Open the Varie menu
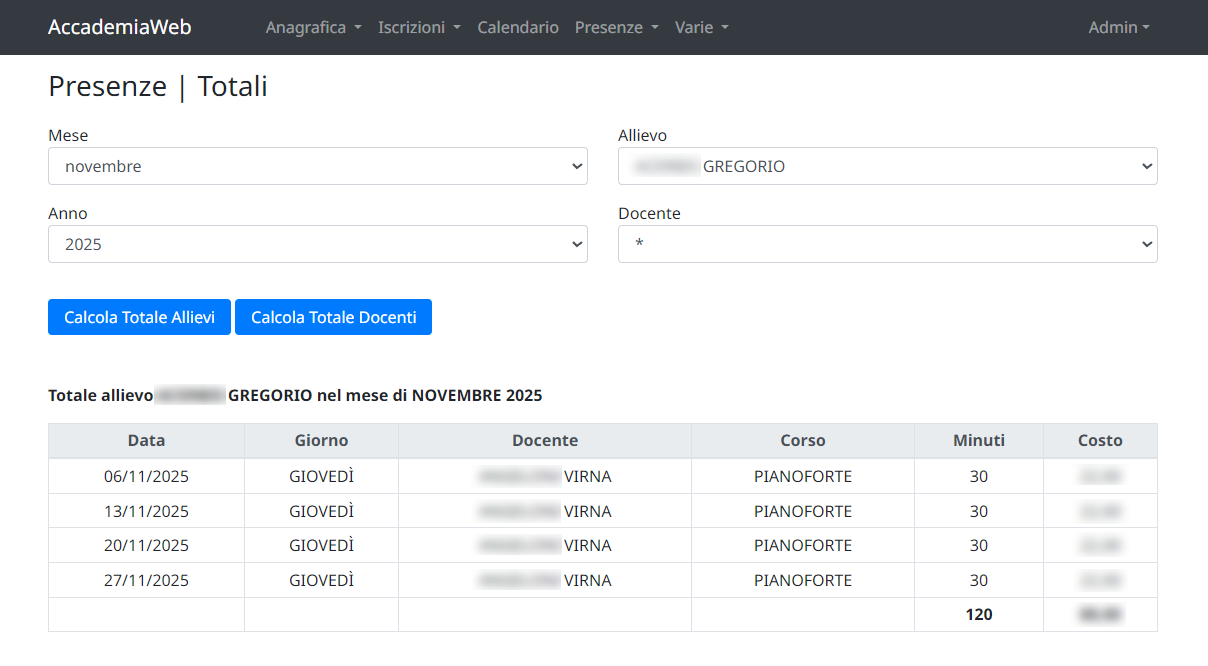This screenshot has height=666, width=1208. [x=701, y=27]
